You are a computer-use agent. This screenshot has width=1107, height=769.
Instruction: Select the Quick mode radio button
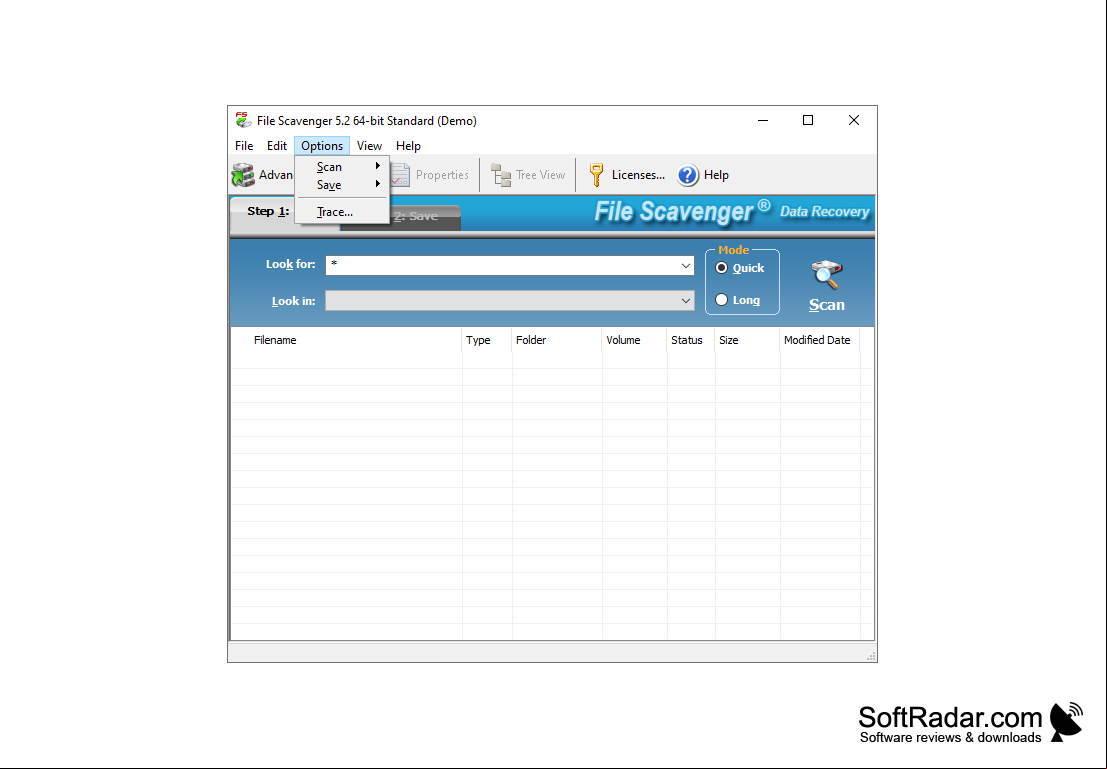pyautogui.click(x=721, y=268)
